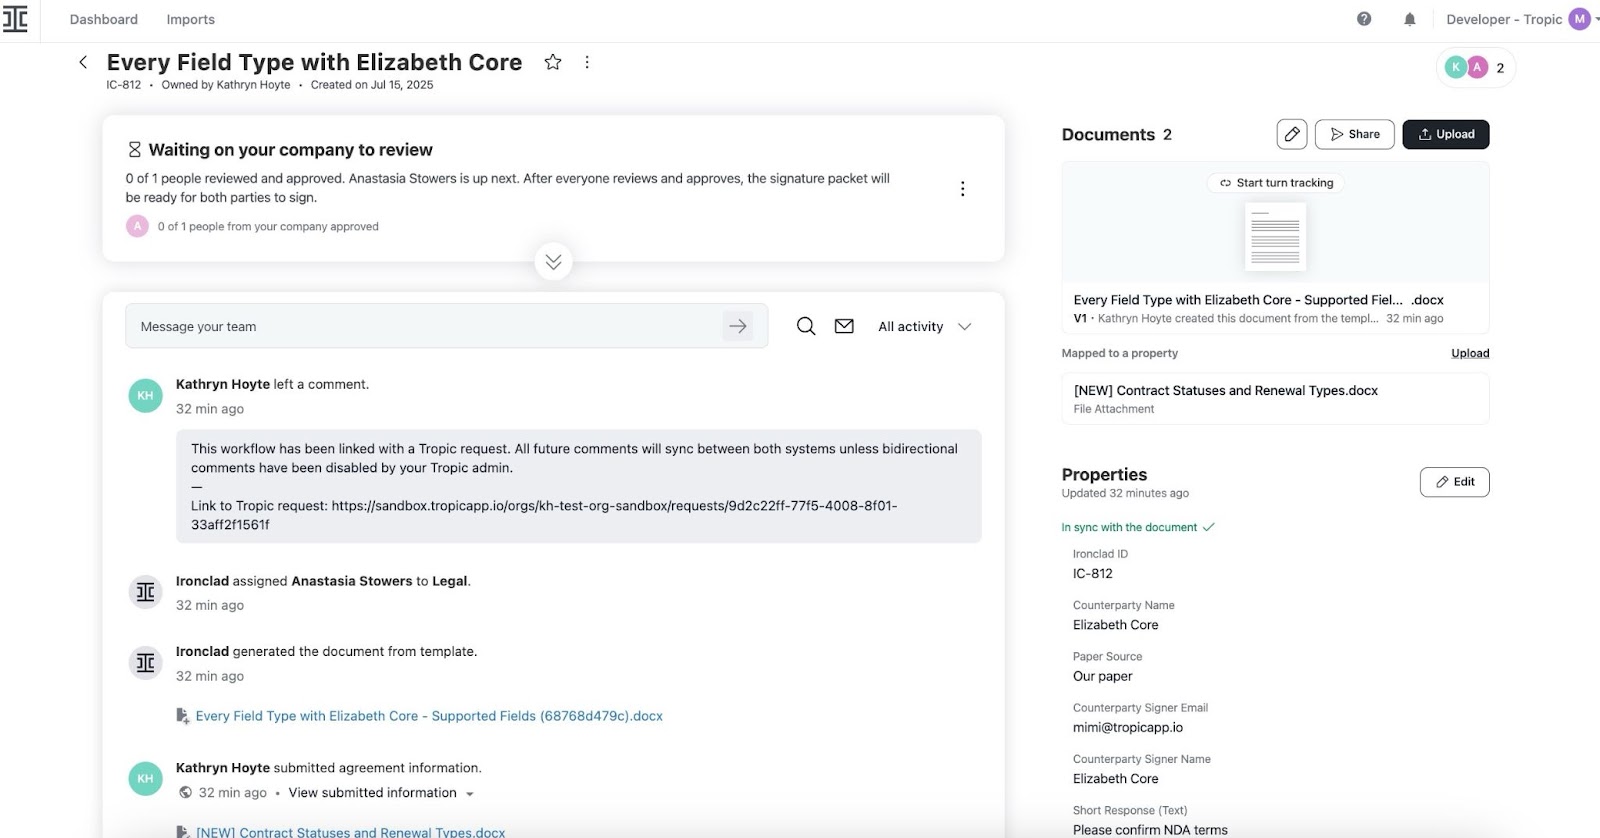Click 0 of 1 people from your company approved
The image size is (1600, 838).
pos(268,227)
